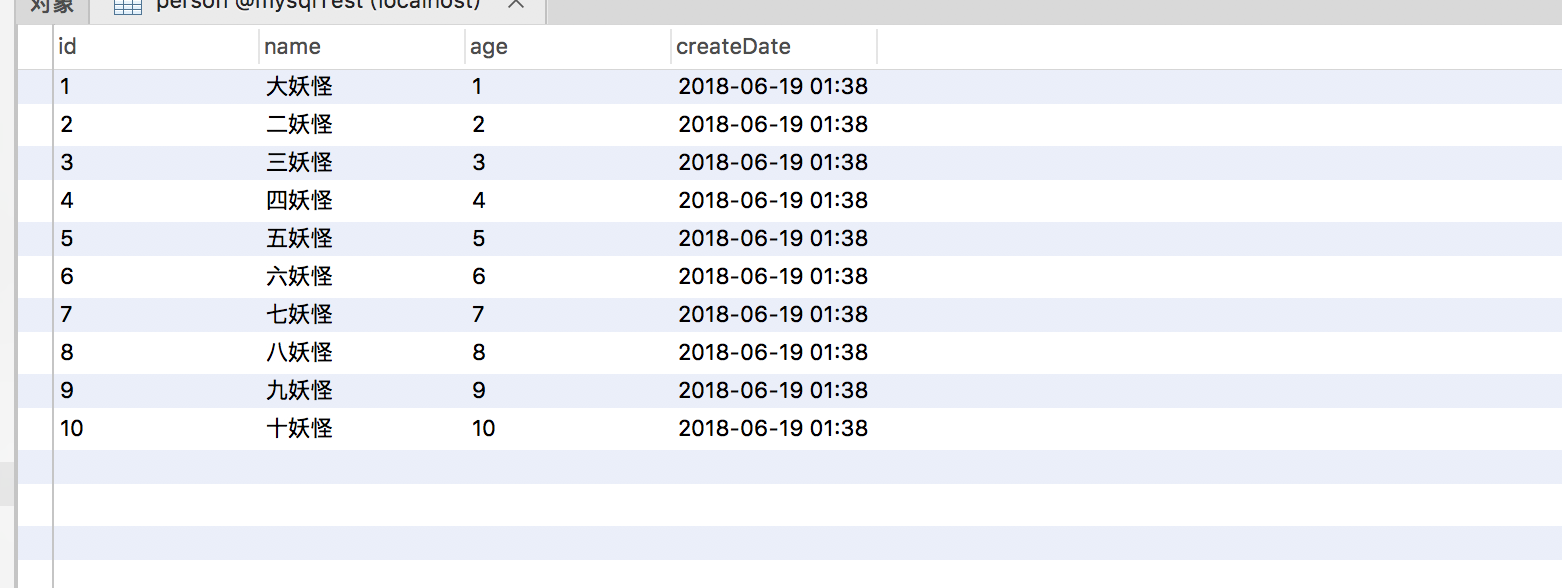The width and height of the screenshot is (1562, 588).
Task: Click the name column header
Action: [x=292, y=46]
